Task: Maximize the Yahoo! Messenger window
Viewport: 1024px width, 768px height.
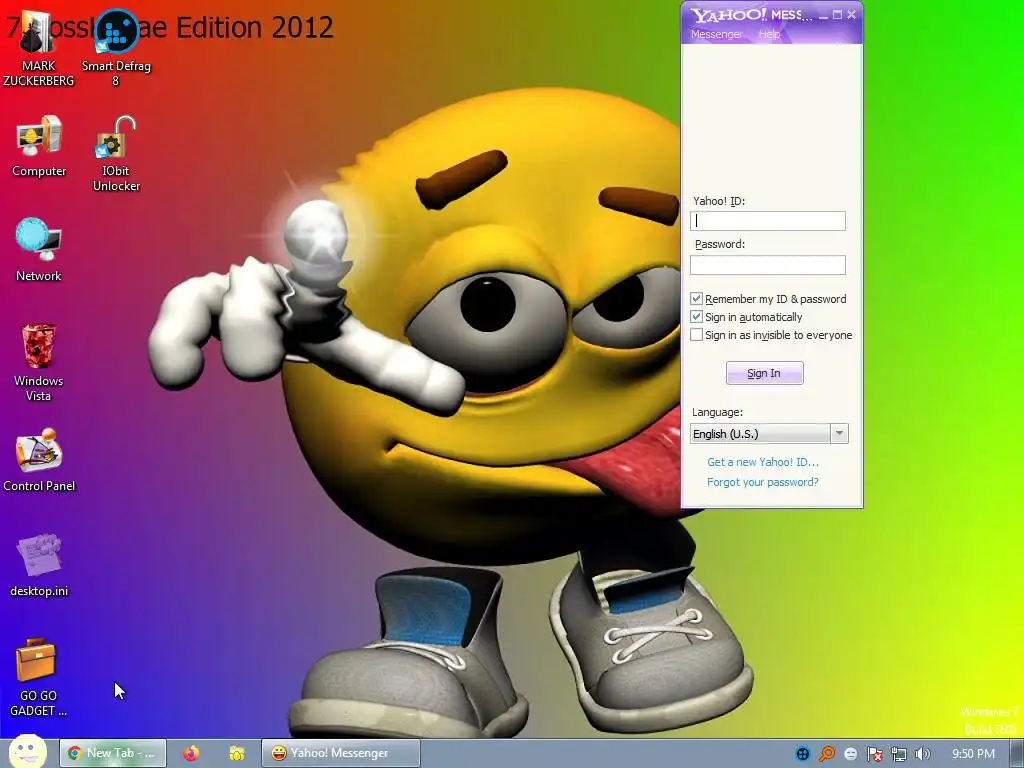Action: pyautogui.click(x=837, y=15)
